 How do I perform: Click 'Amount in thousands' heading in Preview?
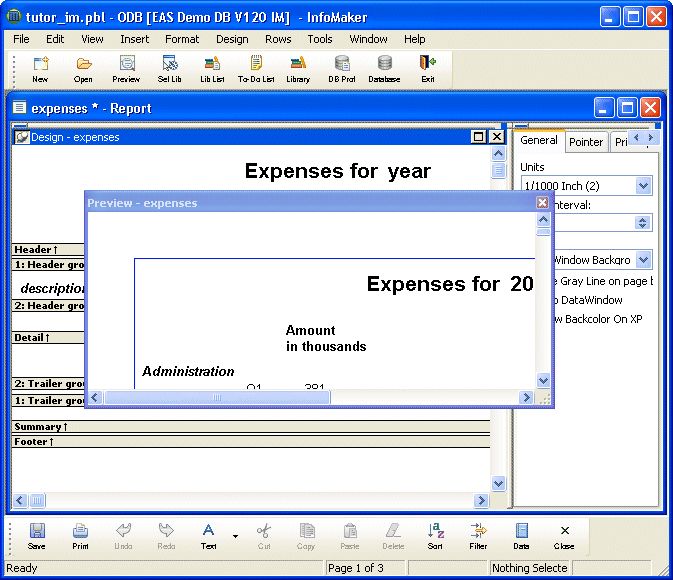326,338
